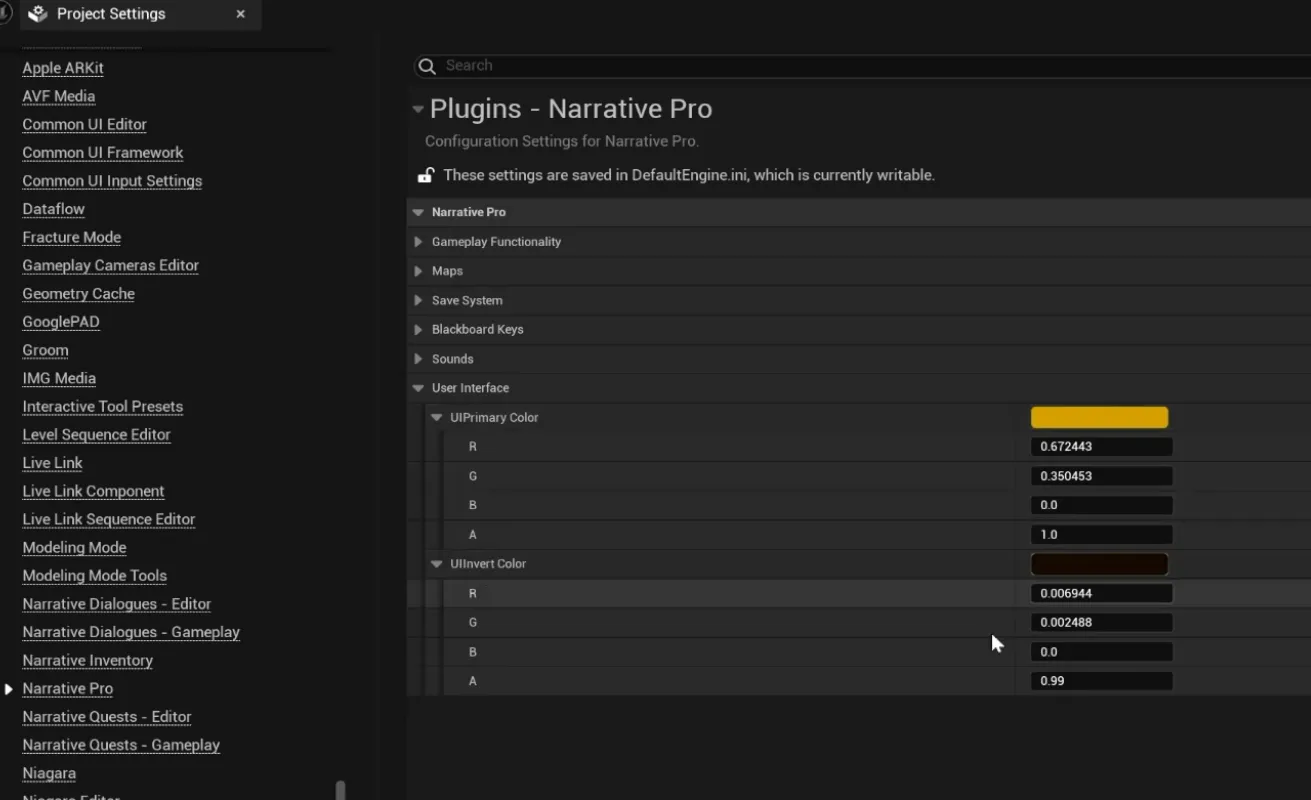Open AVF Media settings
Image resolution: width=1311 pixels, height=800 pixels.
(59, 96)
